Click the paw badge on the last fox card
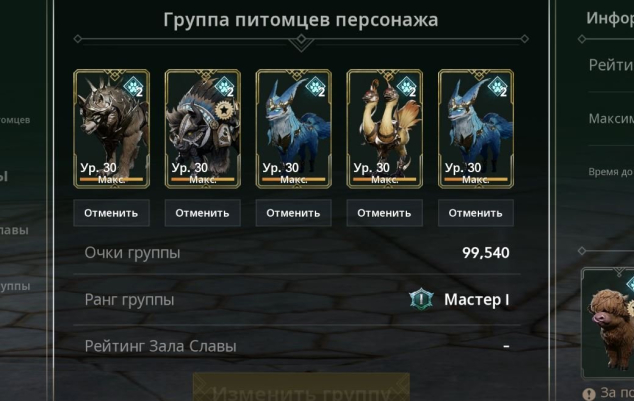Viewport: 634px width, 401px height. pyautogui.click(x=498, y=87)
